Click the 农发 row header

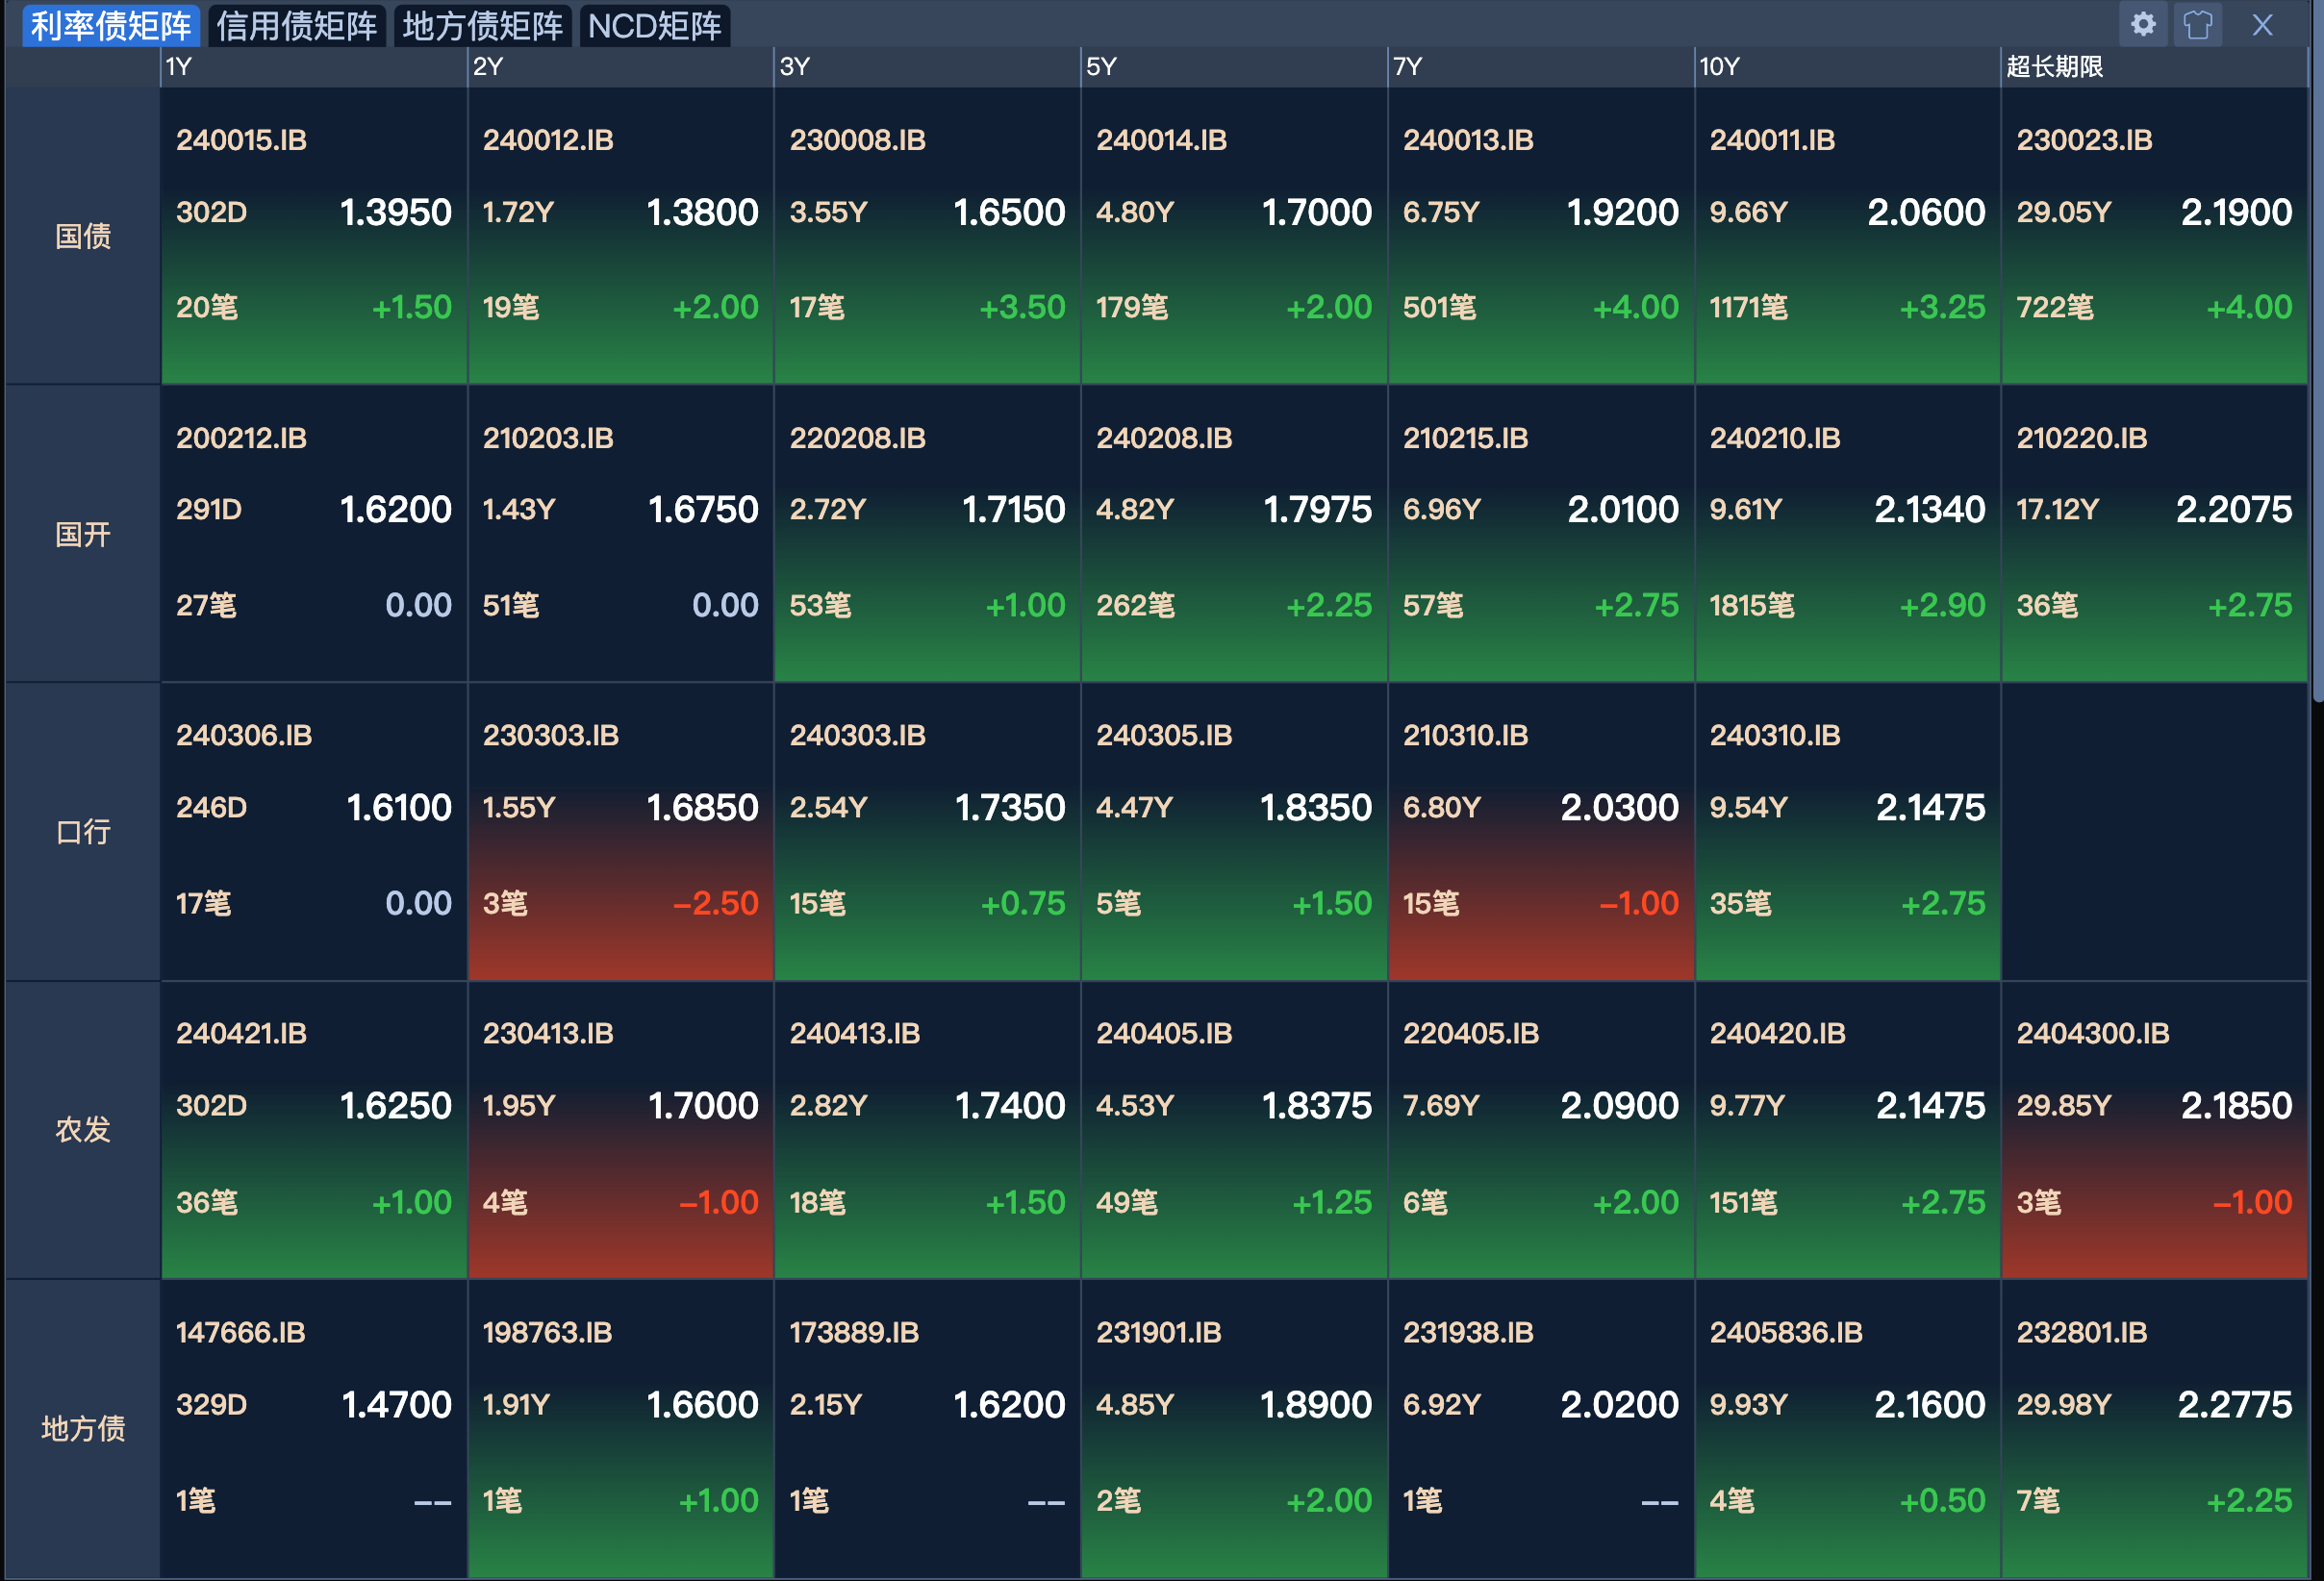coord(83,1129)
